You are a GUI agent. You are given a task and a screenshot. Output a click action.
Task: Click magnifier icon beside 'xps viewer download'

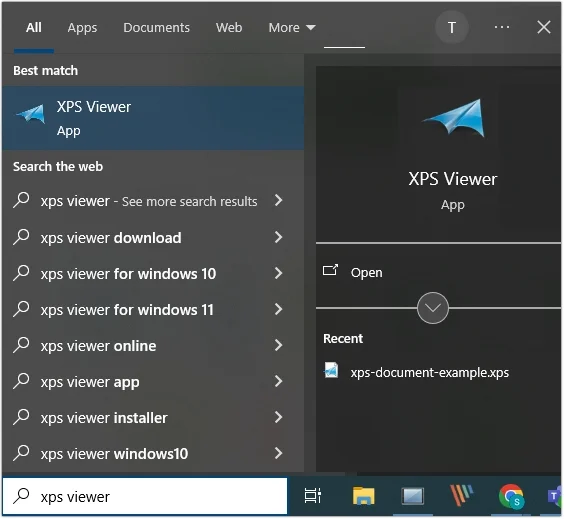coord(21,237)
